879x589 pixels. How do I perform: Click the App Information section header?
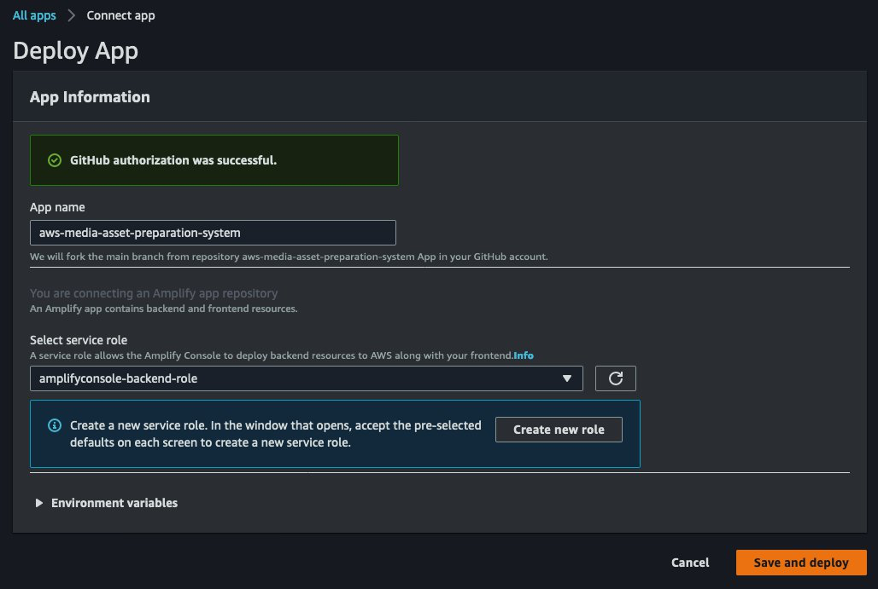(91, 96)
